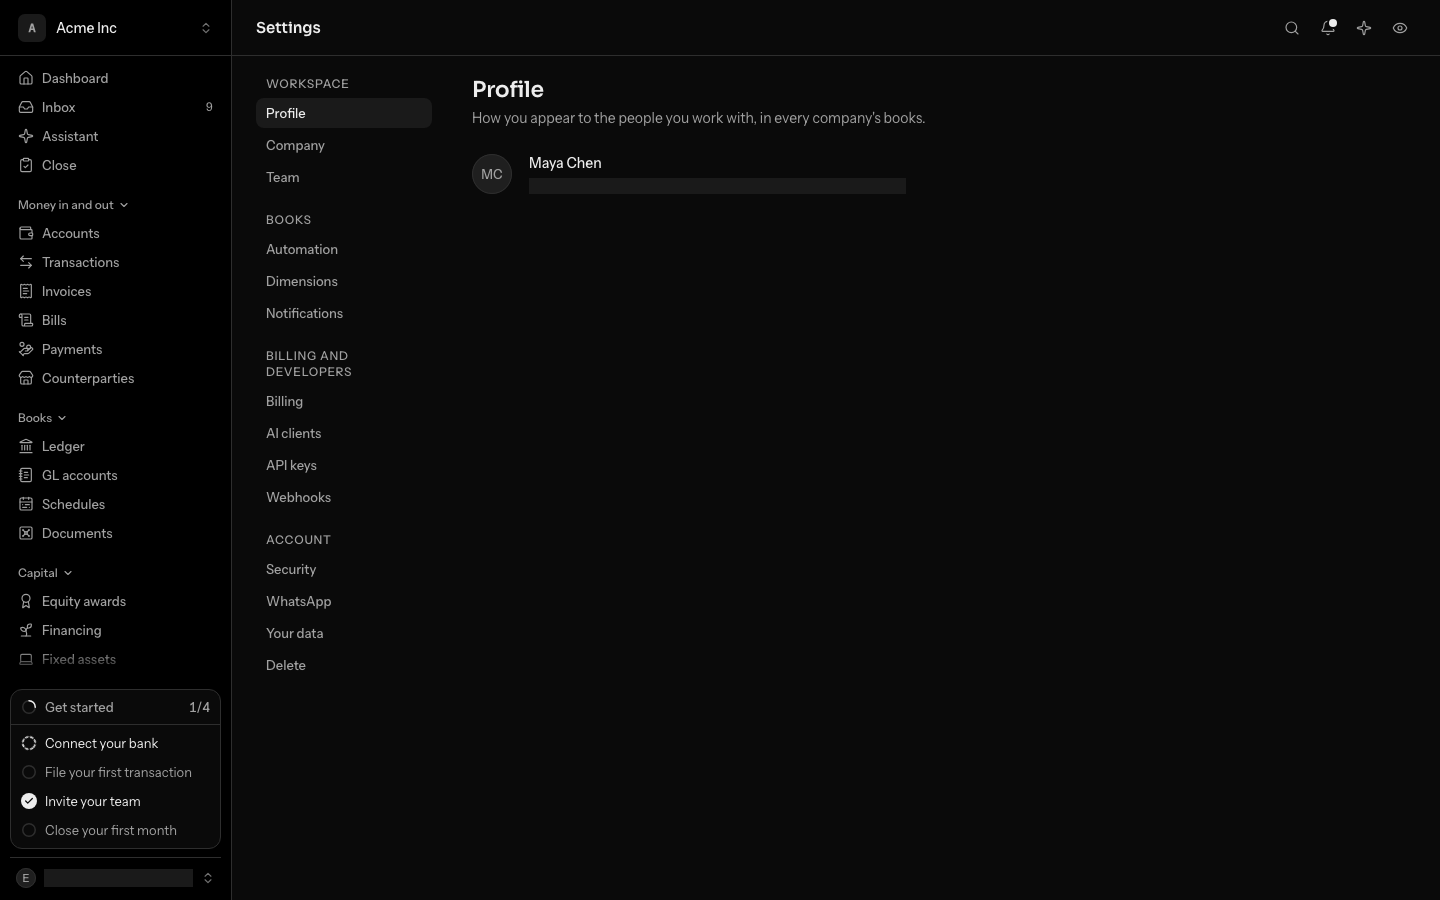Click the Invoices document icon
The height and width of the screenshot is (900, 1440).
[x=26, y=291]
